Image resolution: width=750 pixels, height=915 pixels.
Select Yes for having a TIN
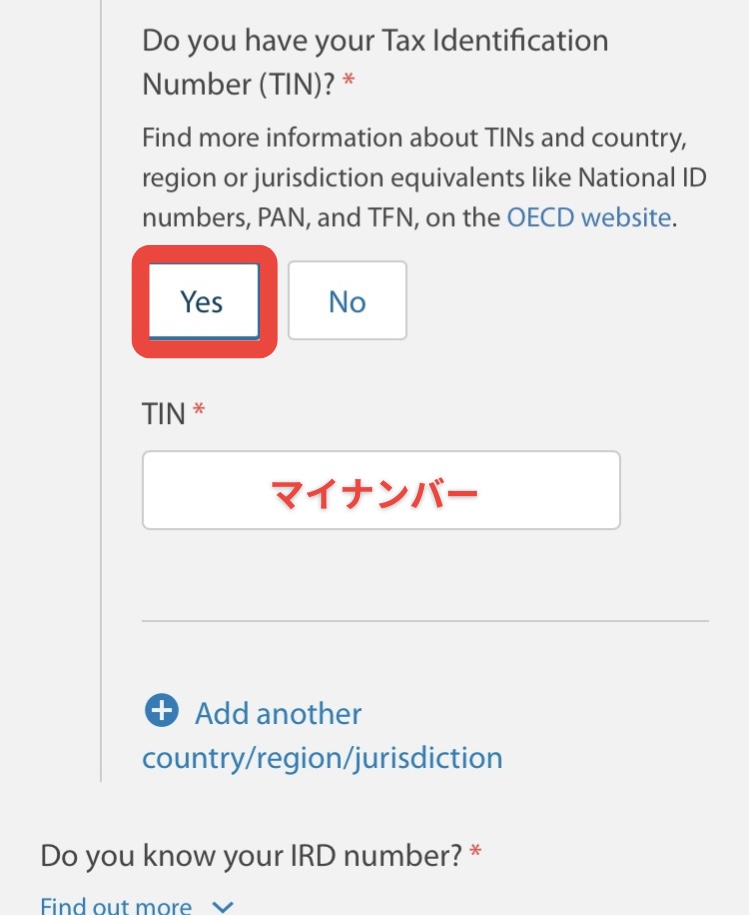pos(203,301)
